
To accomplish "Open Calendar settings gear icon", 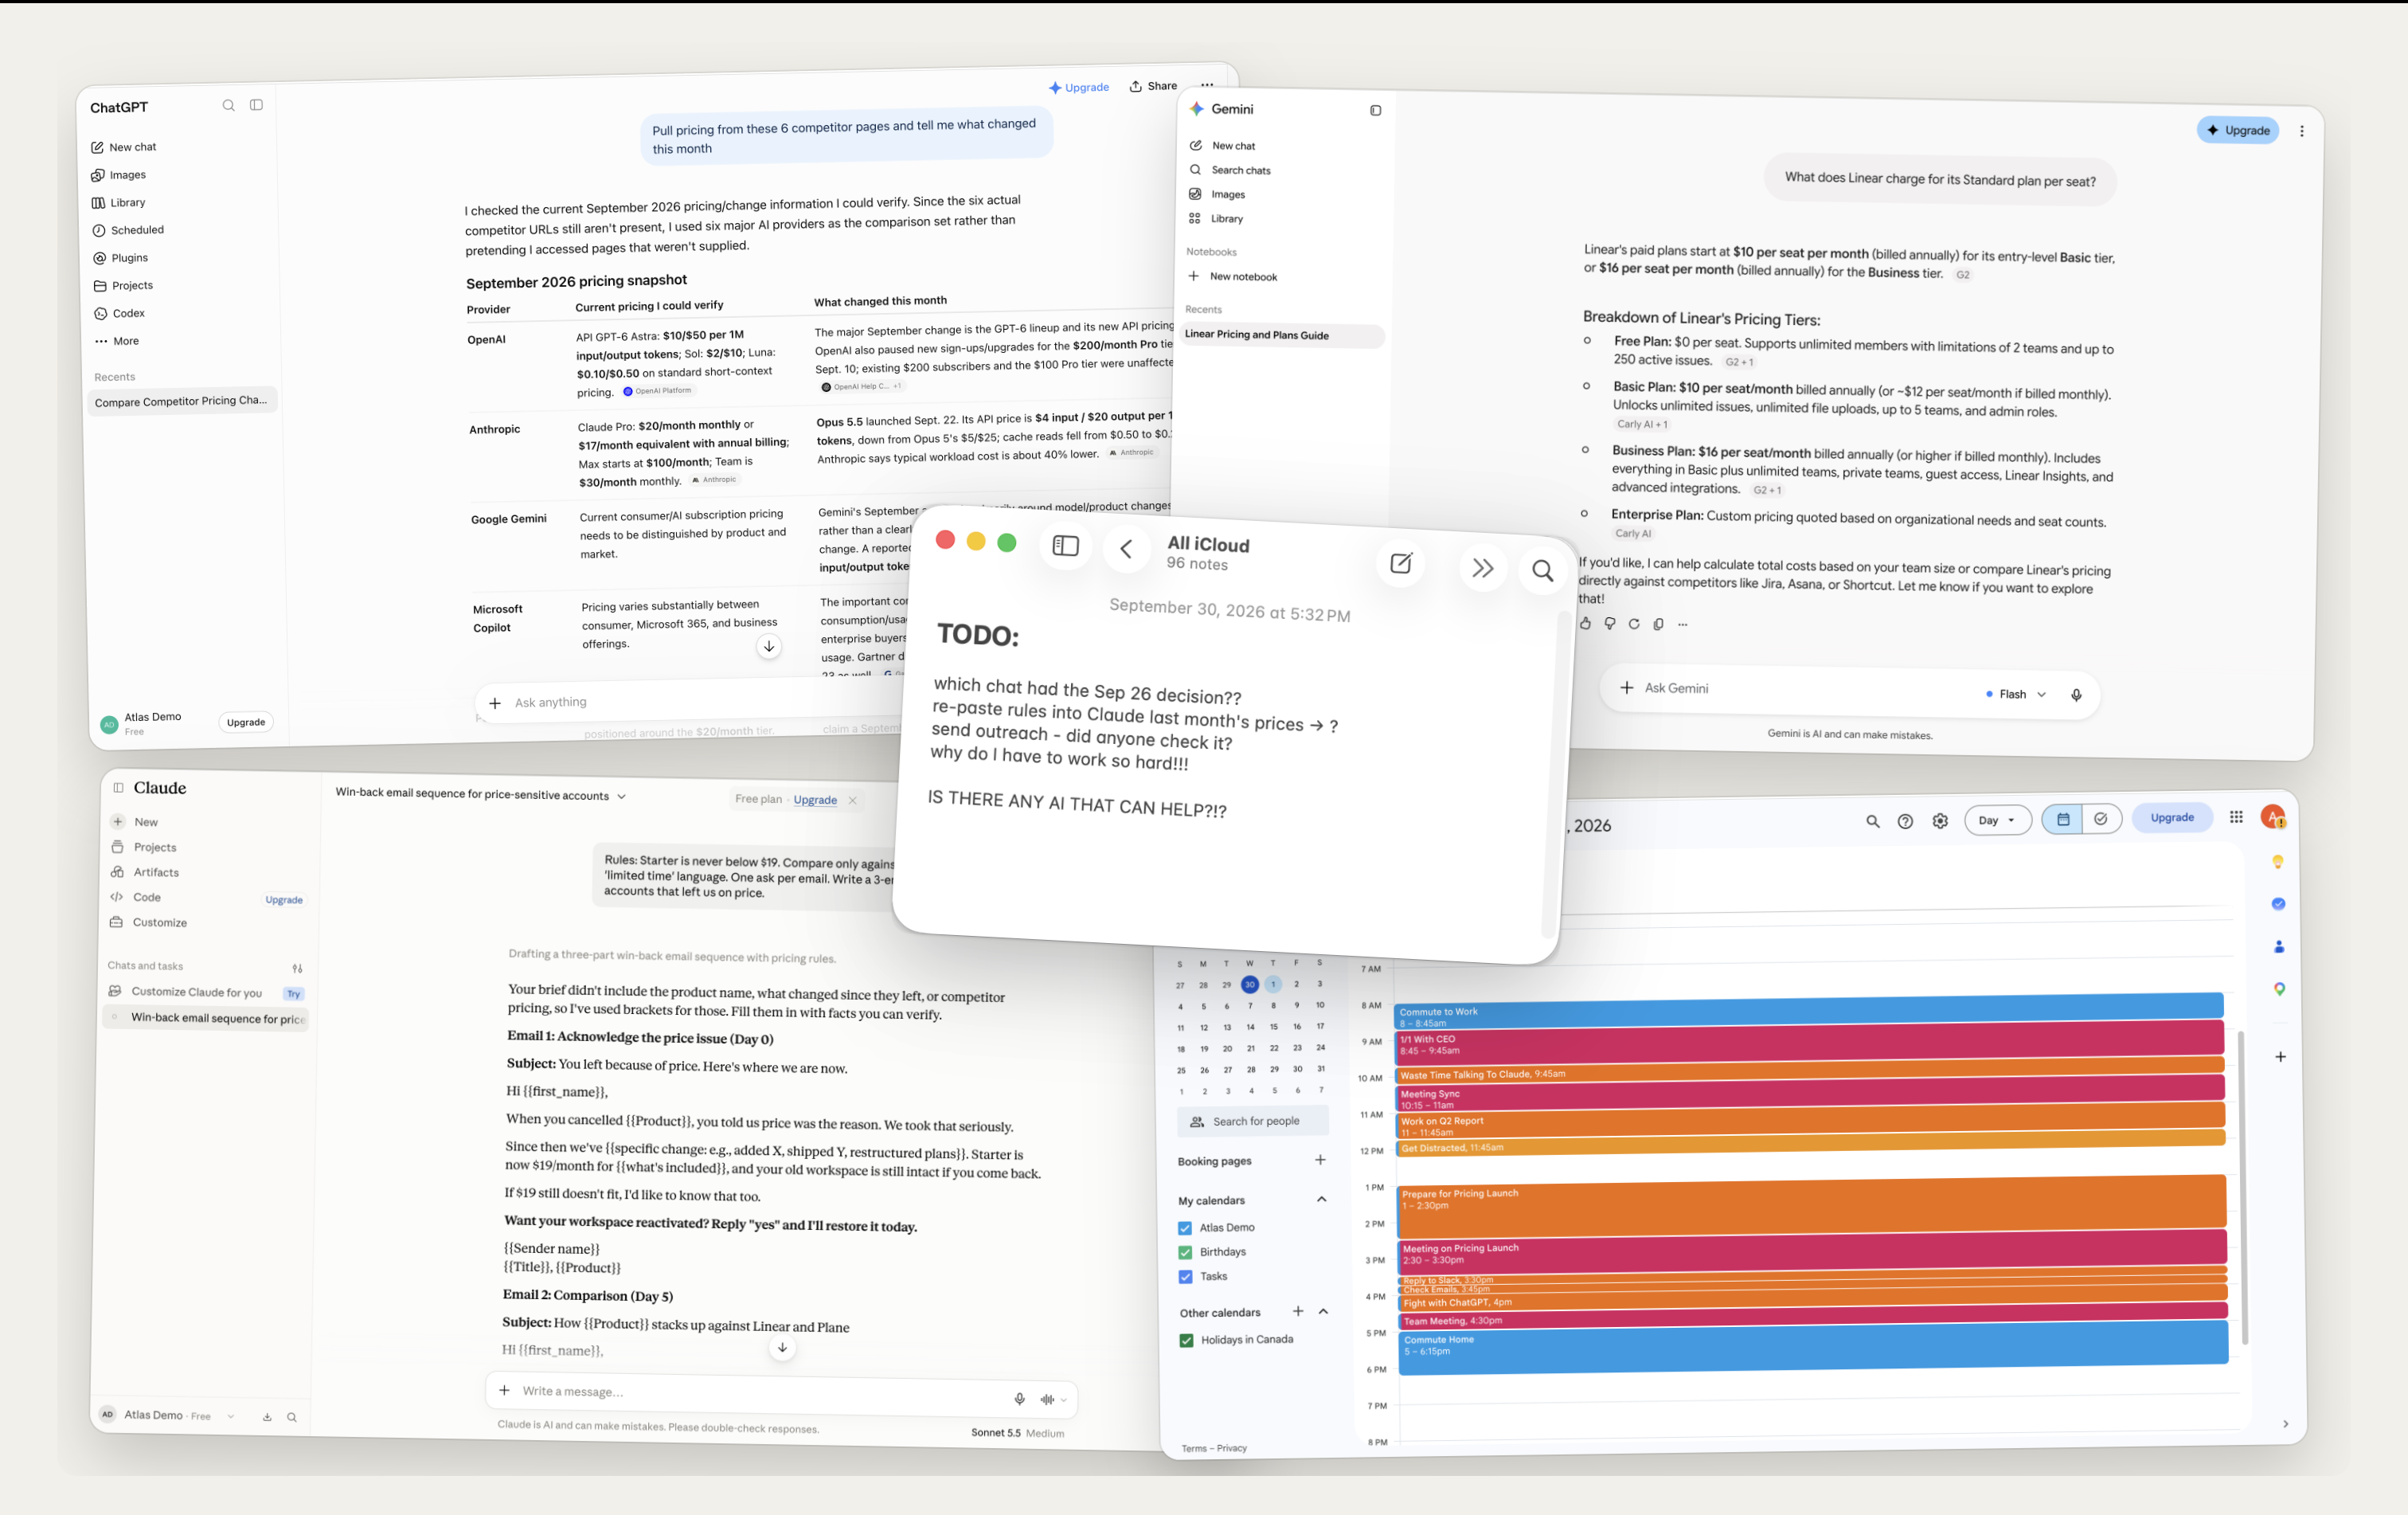I will coord(1940,821).
